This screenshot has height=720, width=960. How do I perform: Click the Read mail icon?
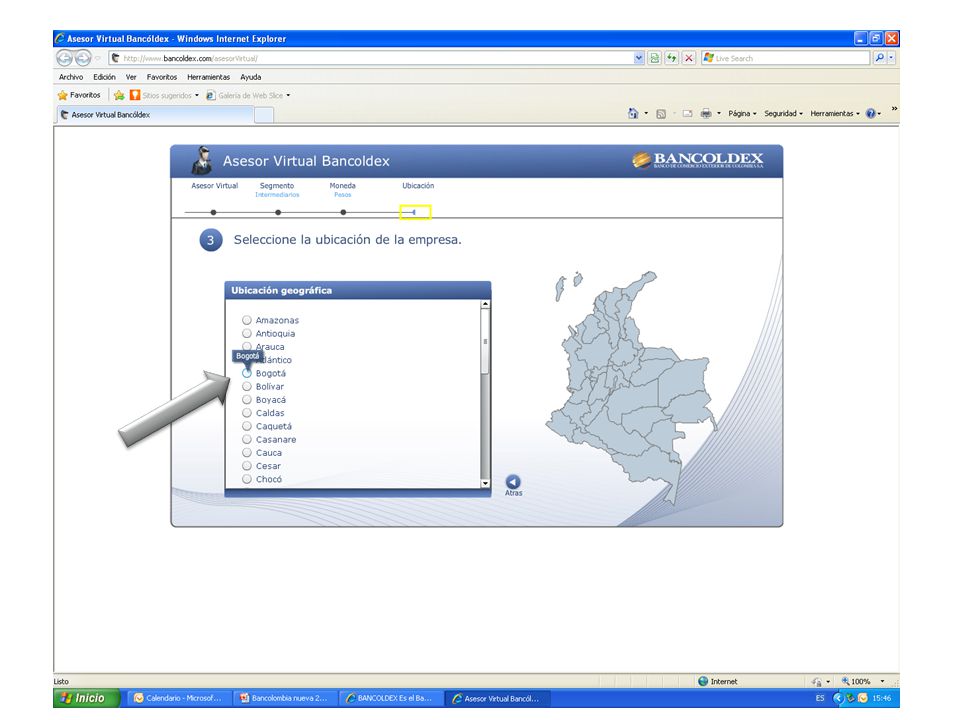click(x=688, y=114)
